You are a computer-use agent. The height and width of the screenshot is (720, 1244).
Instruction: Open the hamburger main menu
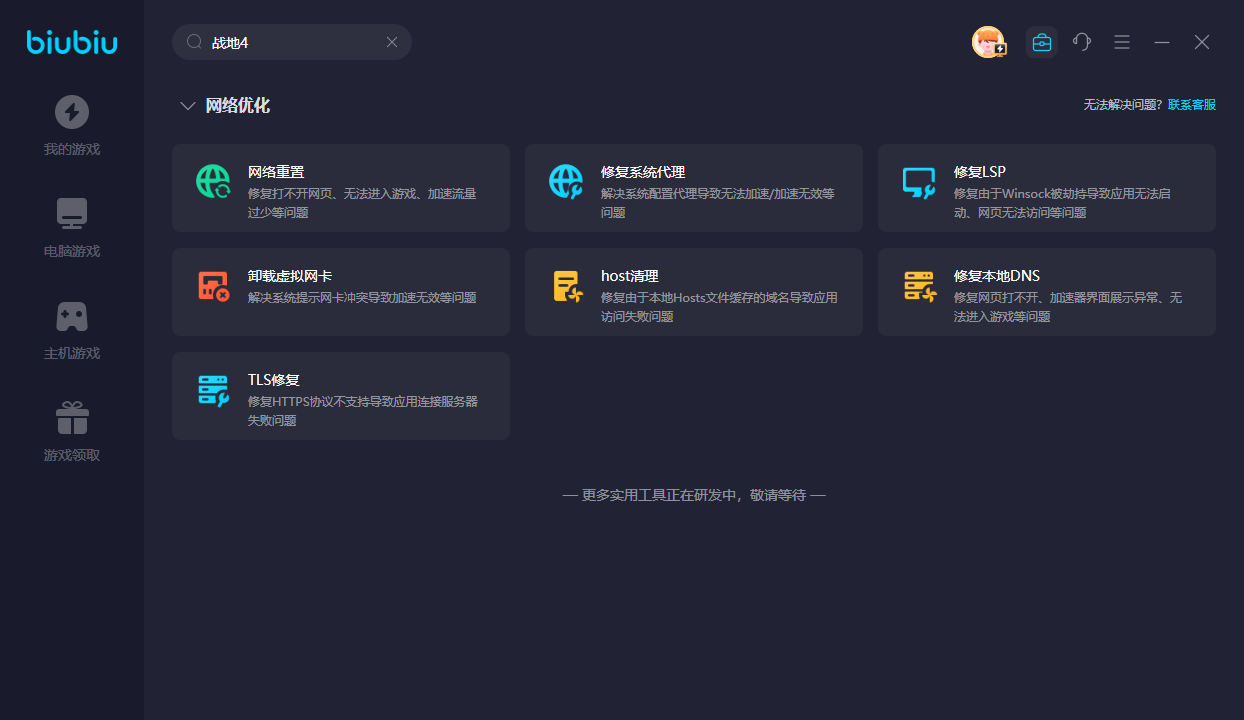click(1122, 42)
